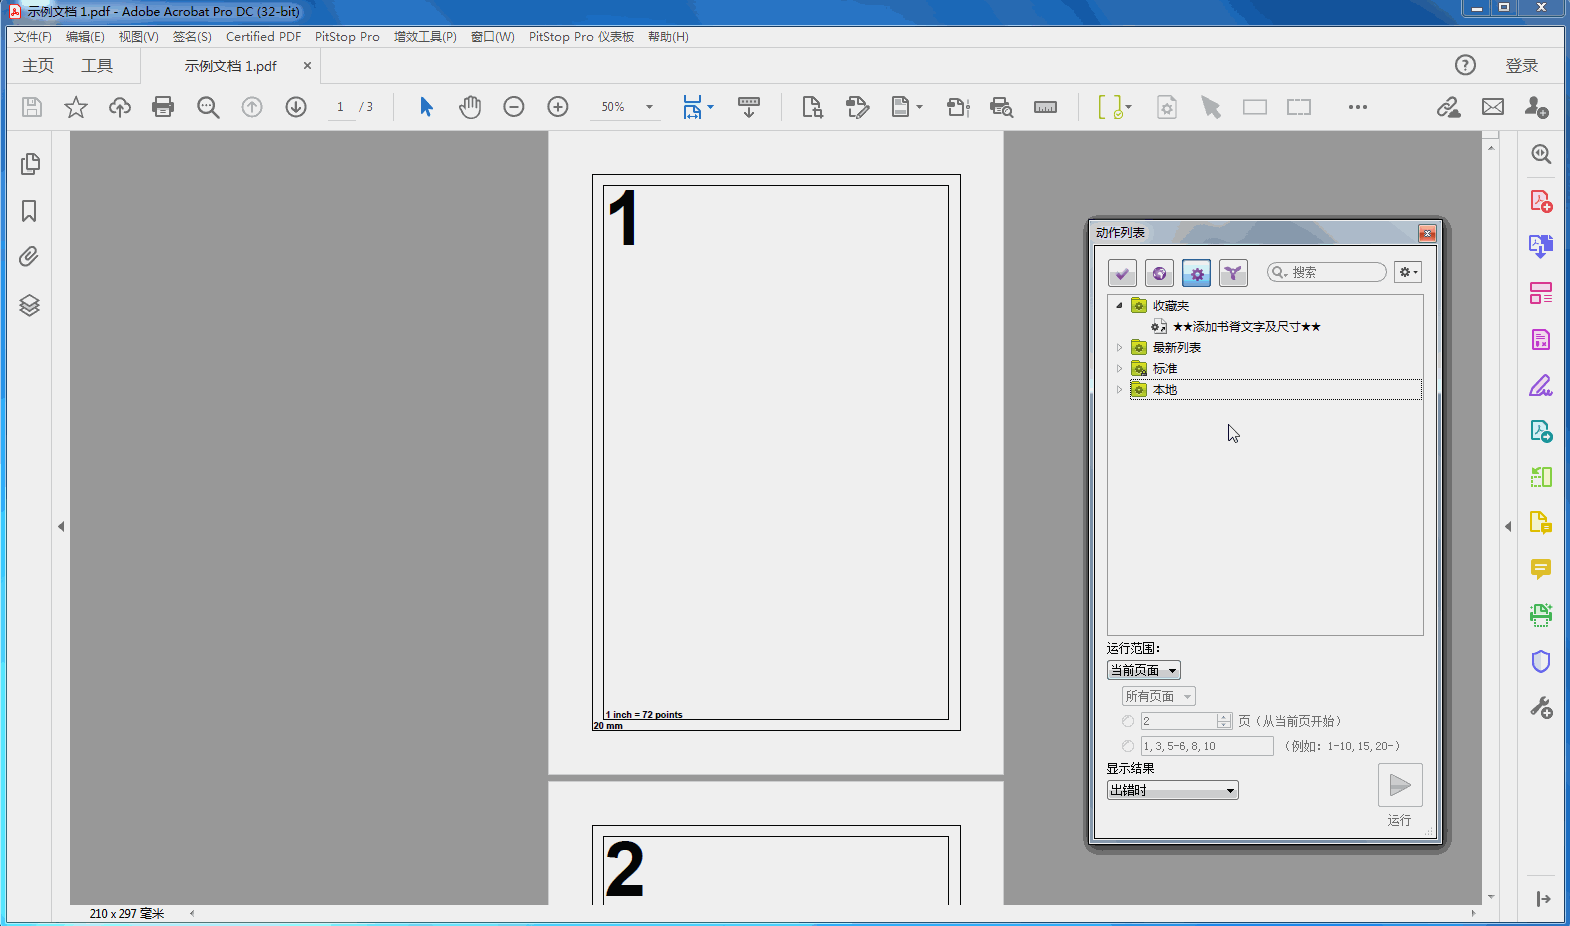Viewport: 1570px width, 926px height.
Task: Open the action list gear options dropdown
Action: click(x=1408, y=272)
